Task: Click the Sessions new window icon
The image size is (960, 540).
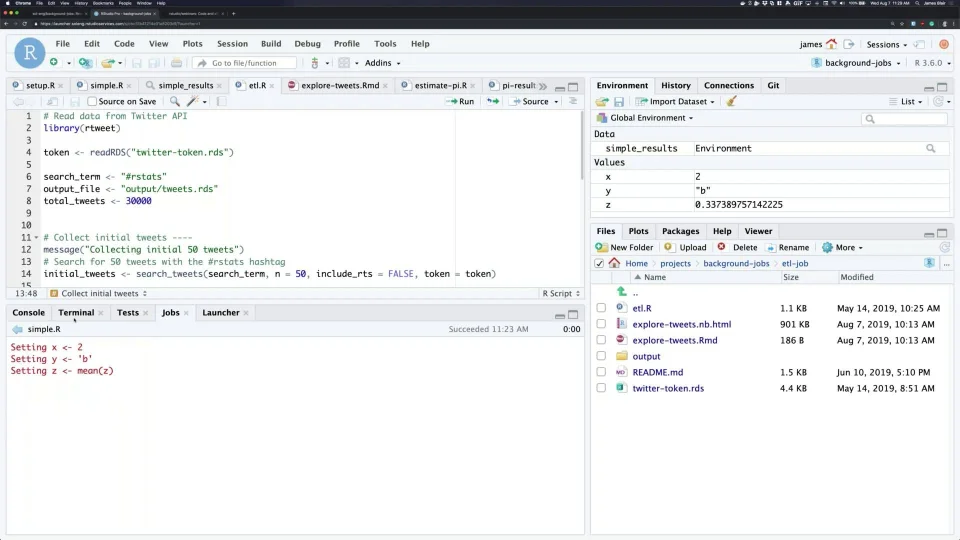Action: [x=919, y=44]
